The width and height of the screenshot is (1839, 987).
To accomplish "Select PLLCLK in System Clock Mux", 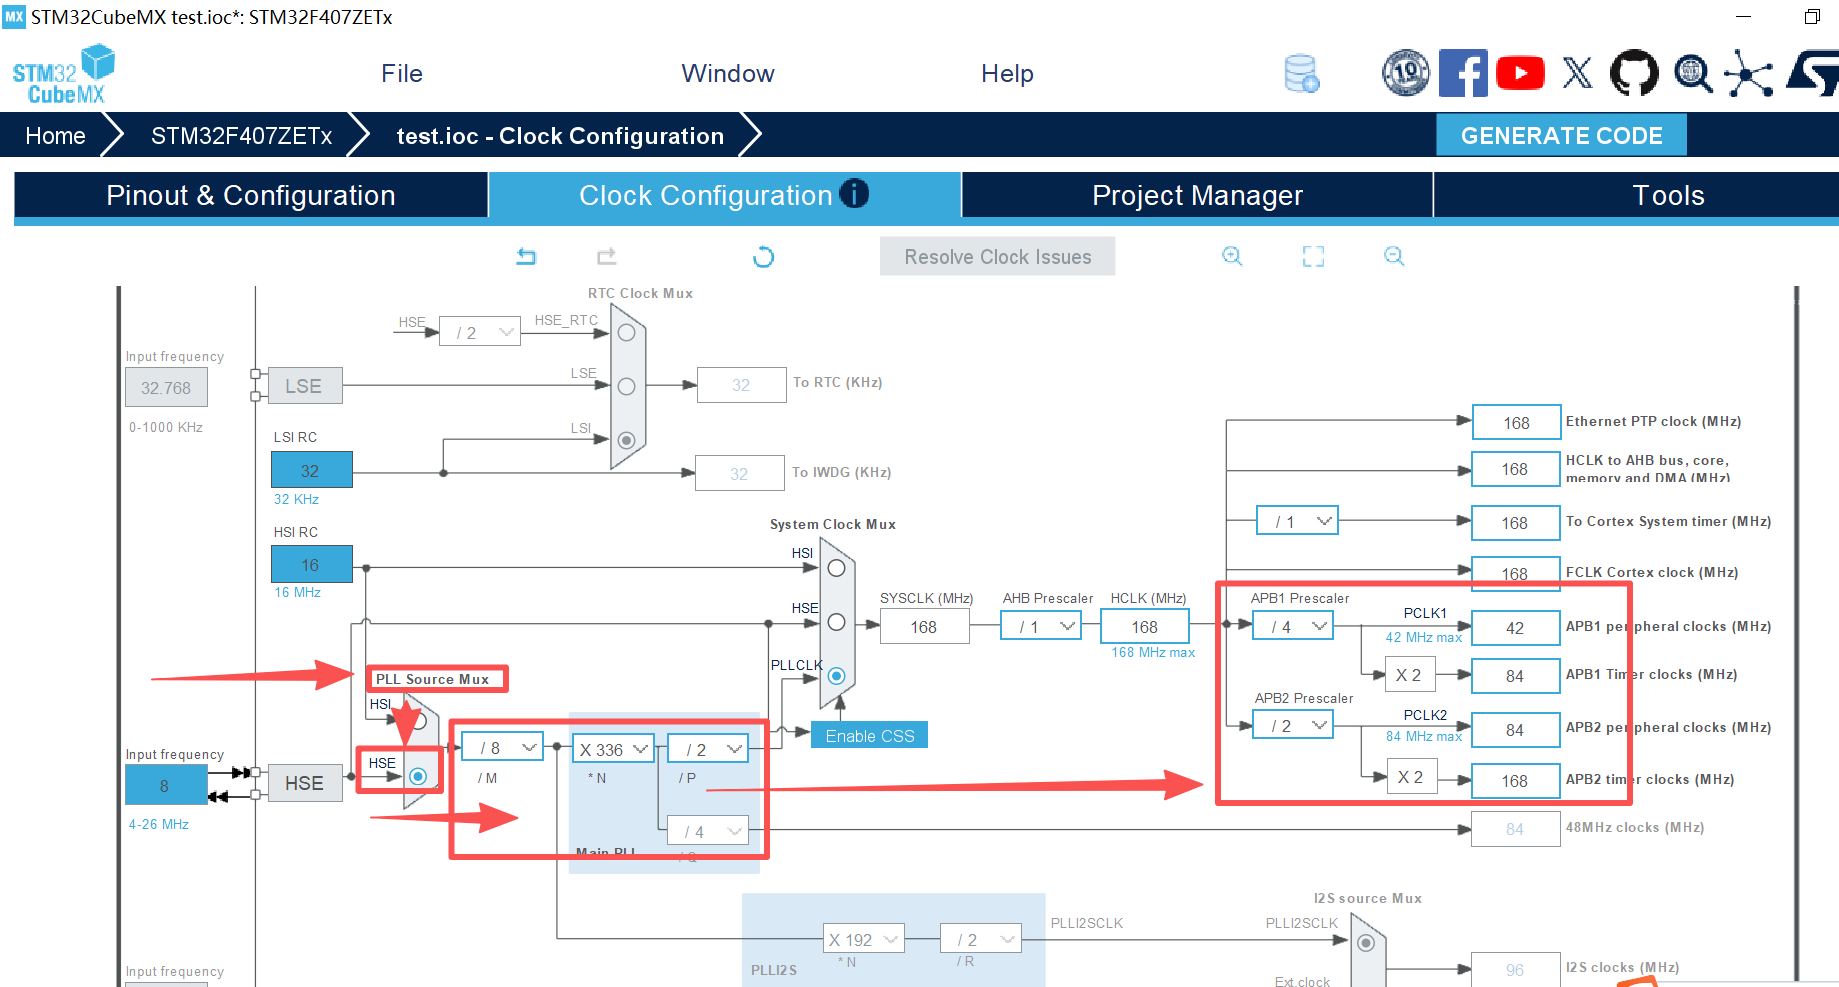I will [837, 676].
